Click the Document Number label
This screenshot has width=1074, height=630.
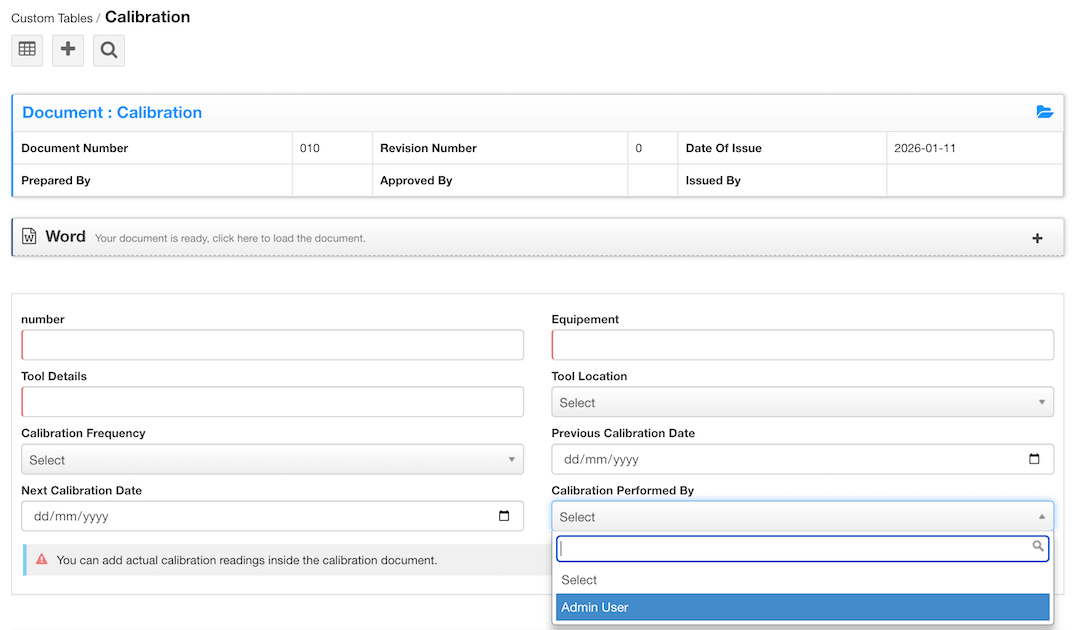pos(75,148)
